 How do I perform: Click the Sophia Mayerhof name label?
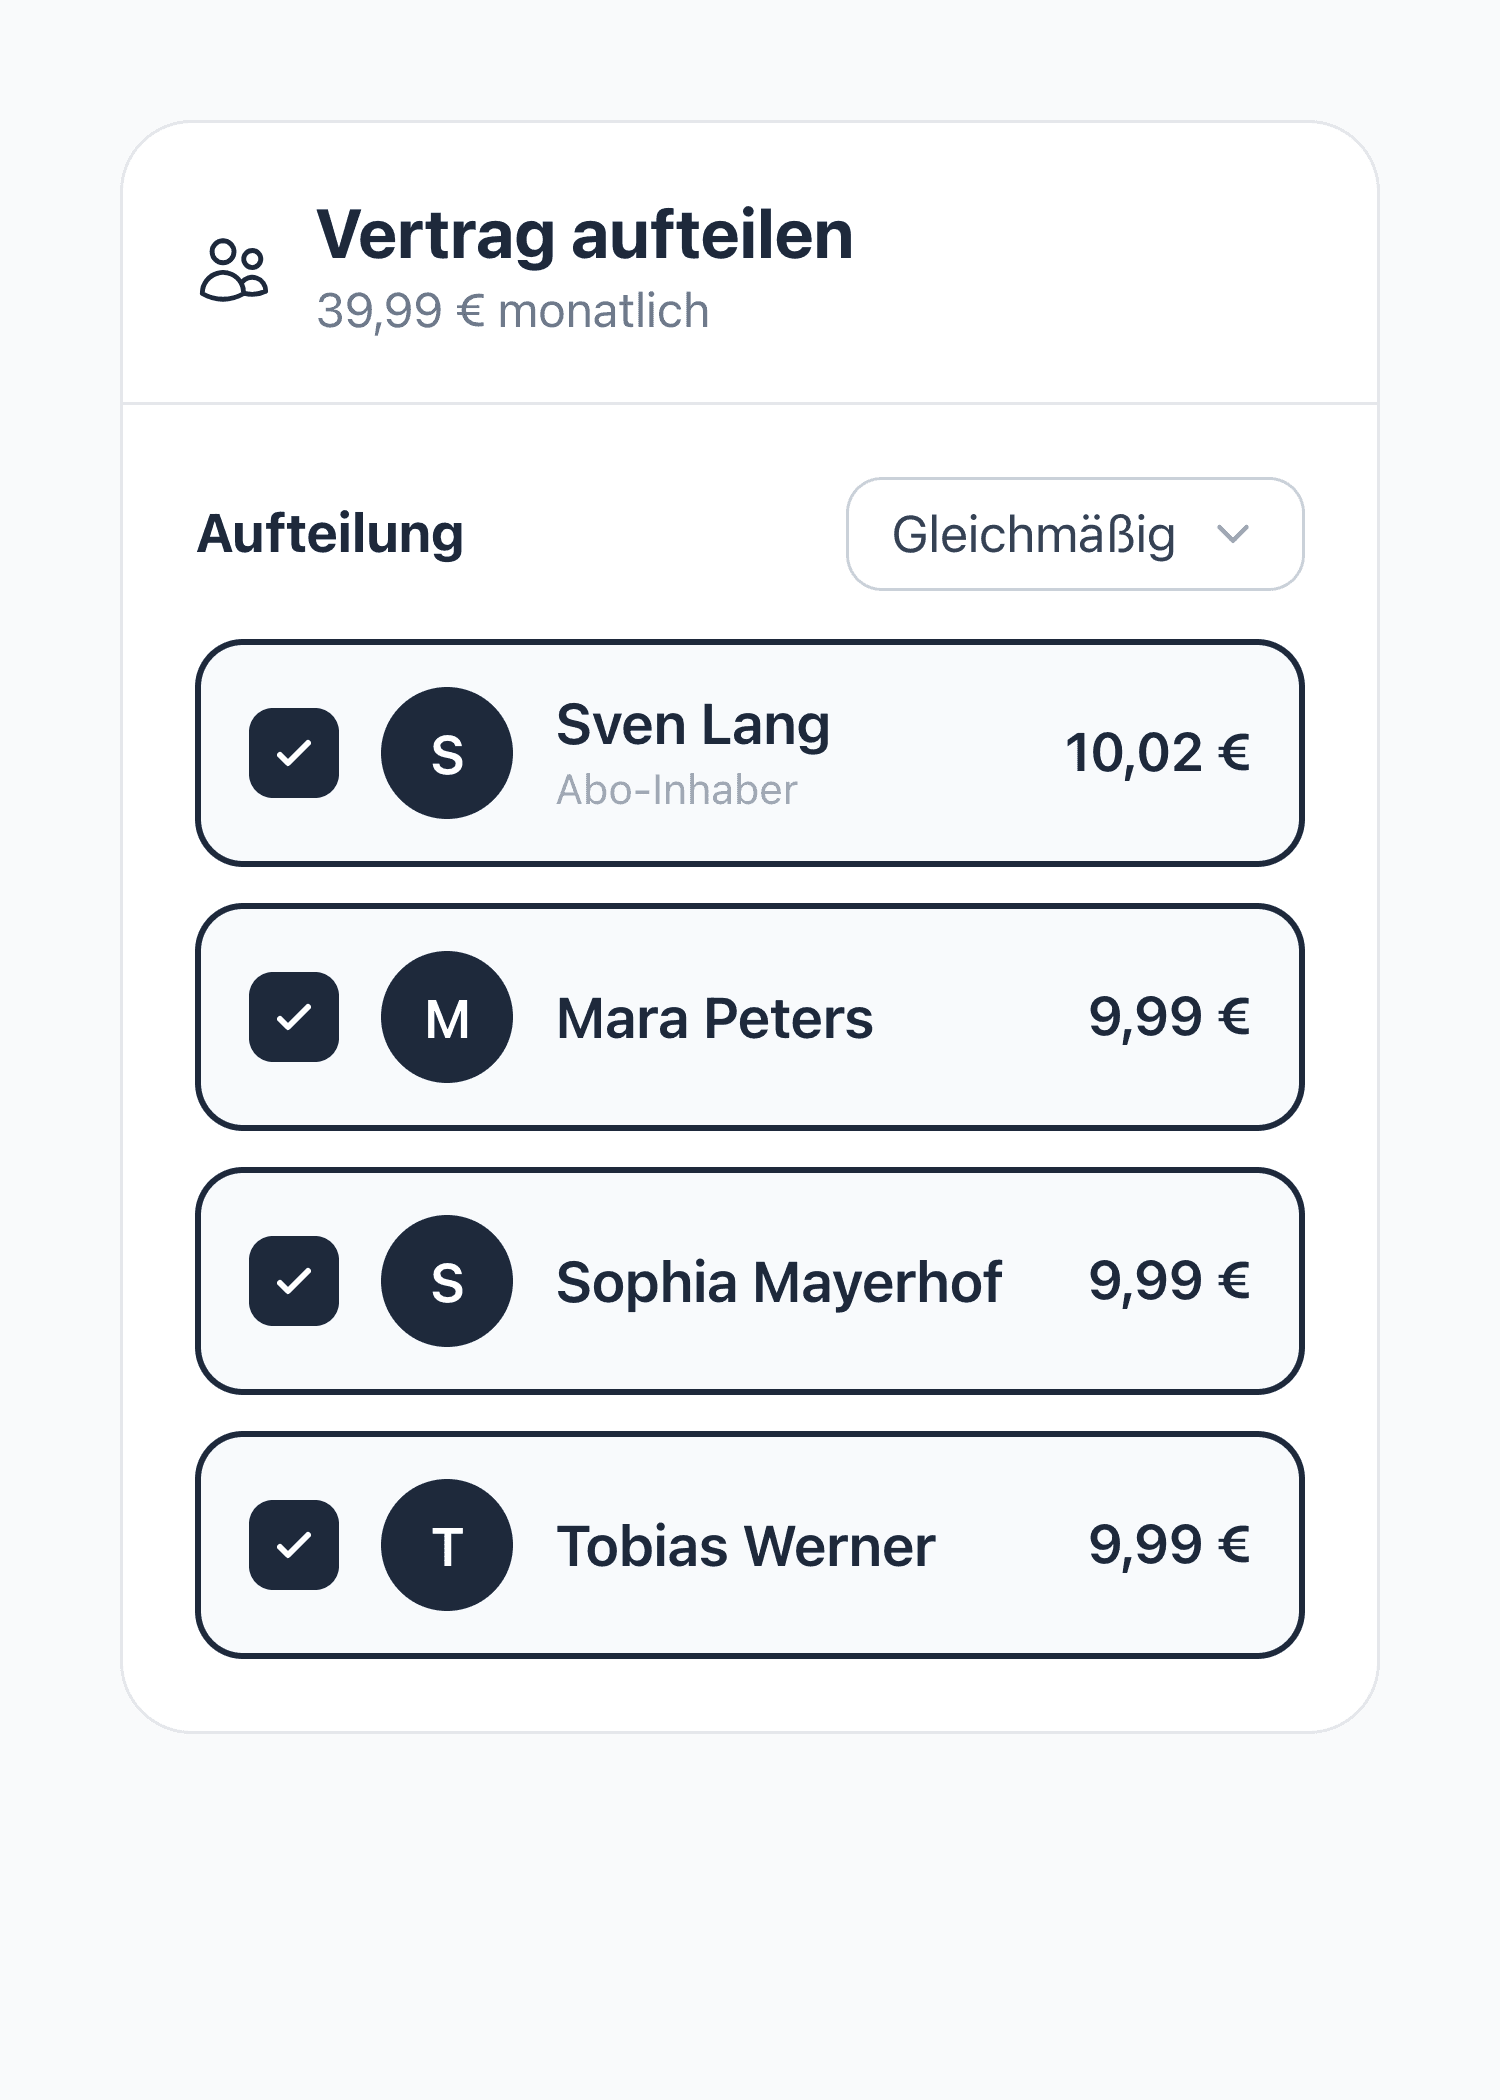click(779, 1282)
